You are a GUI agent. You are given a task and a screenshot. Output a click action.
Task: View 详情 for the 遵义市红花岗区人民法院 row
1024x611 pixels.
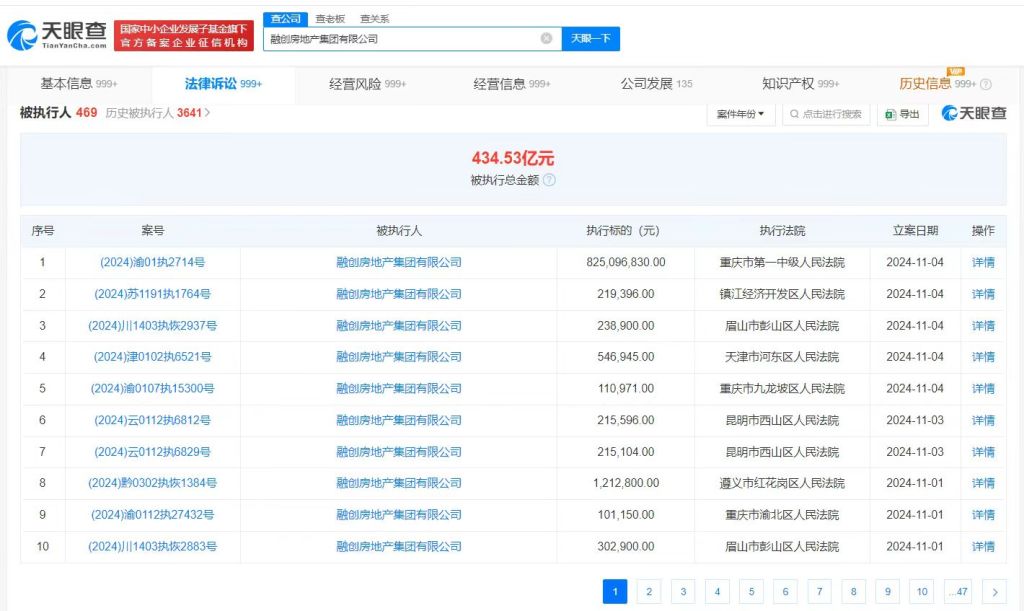(983, 483)
